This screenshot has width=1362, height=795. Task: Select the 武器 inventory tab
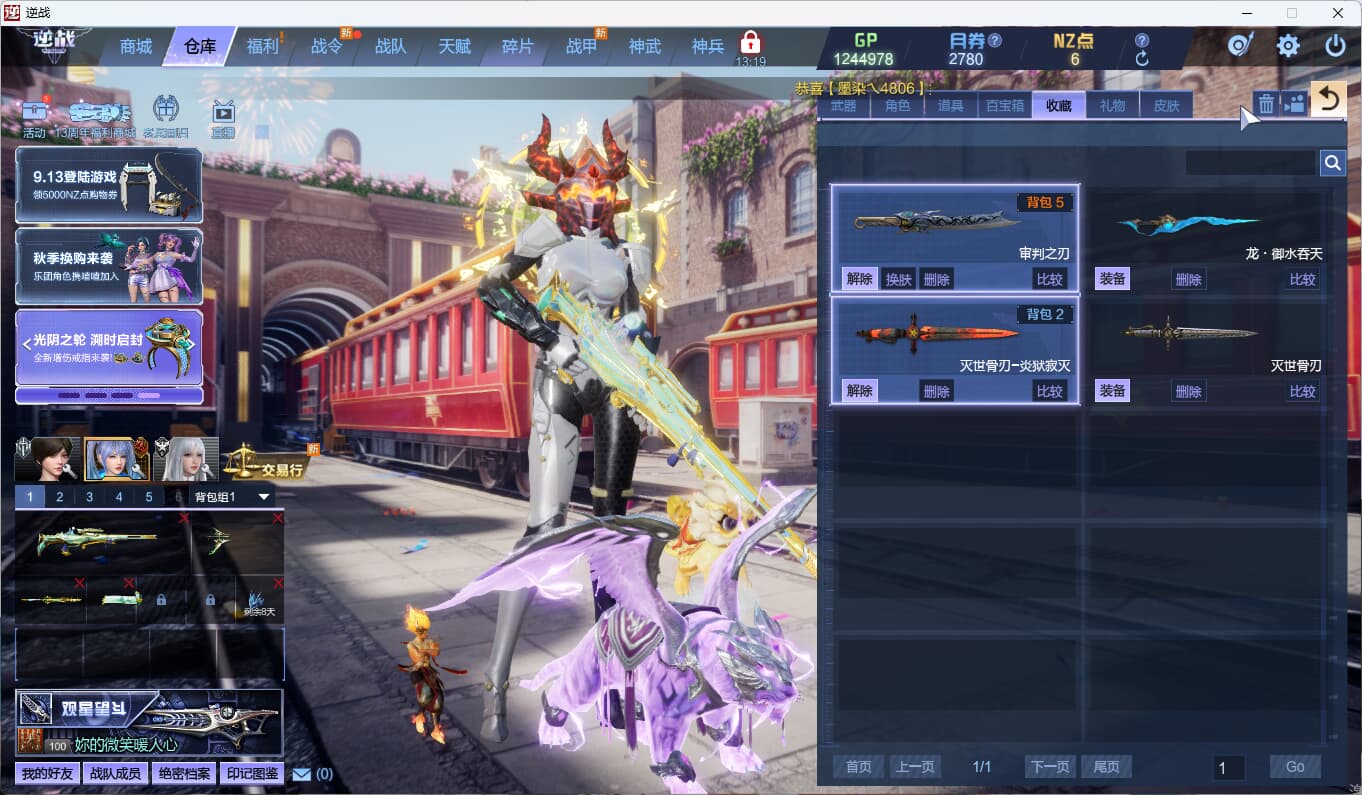[843, 105]
